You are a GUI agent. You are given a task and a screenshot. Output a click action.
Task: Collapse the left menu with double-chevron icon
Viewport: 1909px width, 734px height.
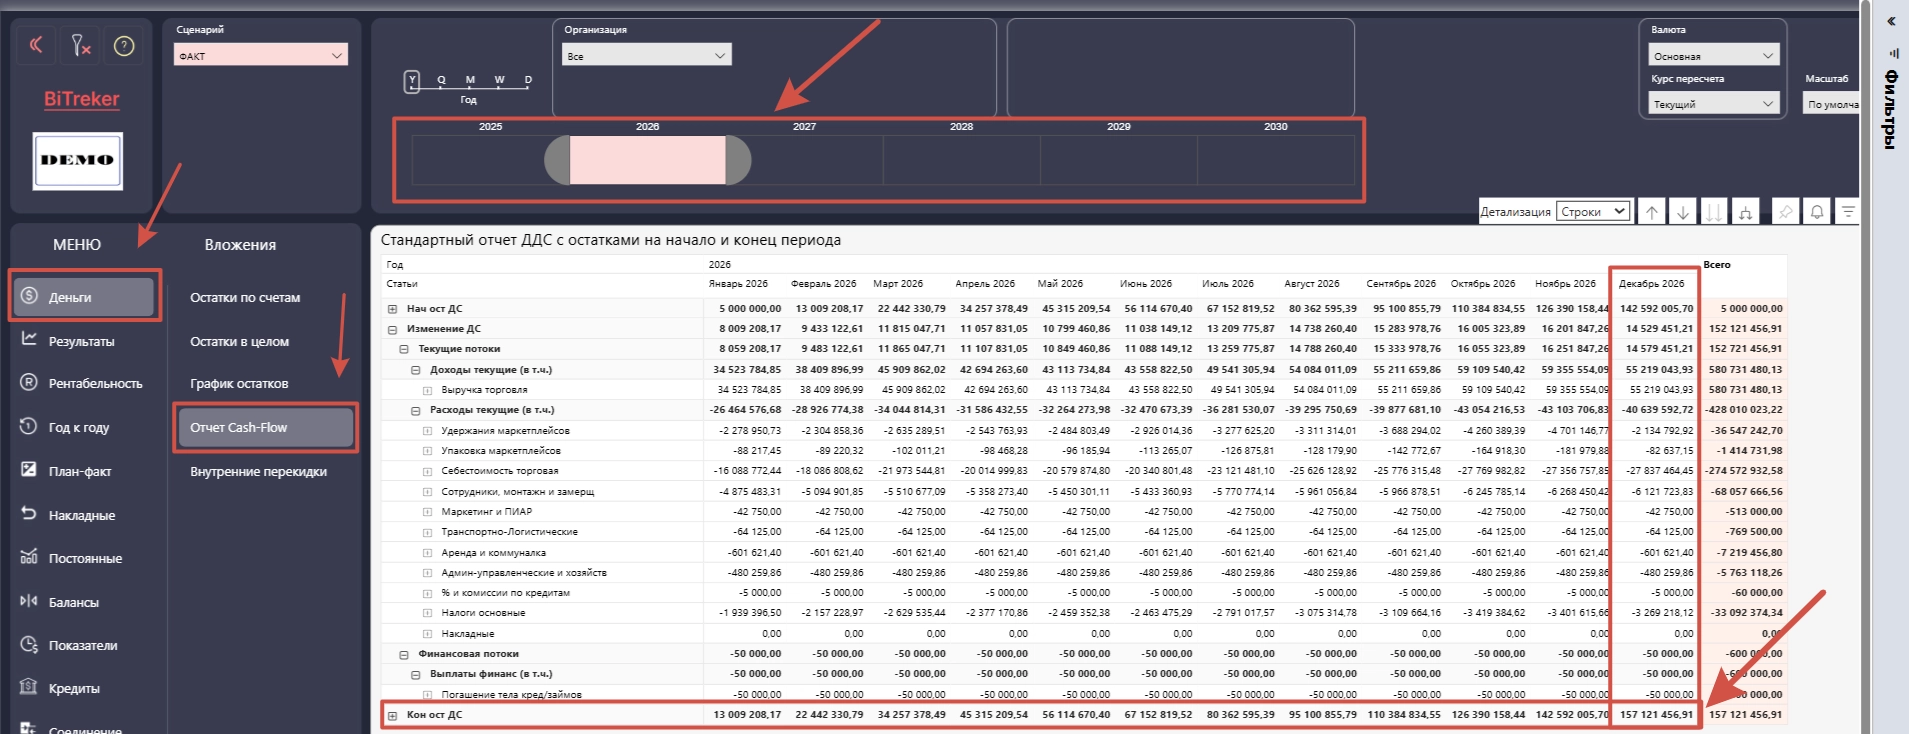[36, 45]
